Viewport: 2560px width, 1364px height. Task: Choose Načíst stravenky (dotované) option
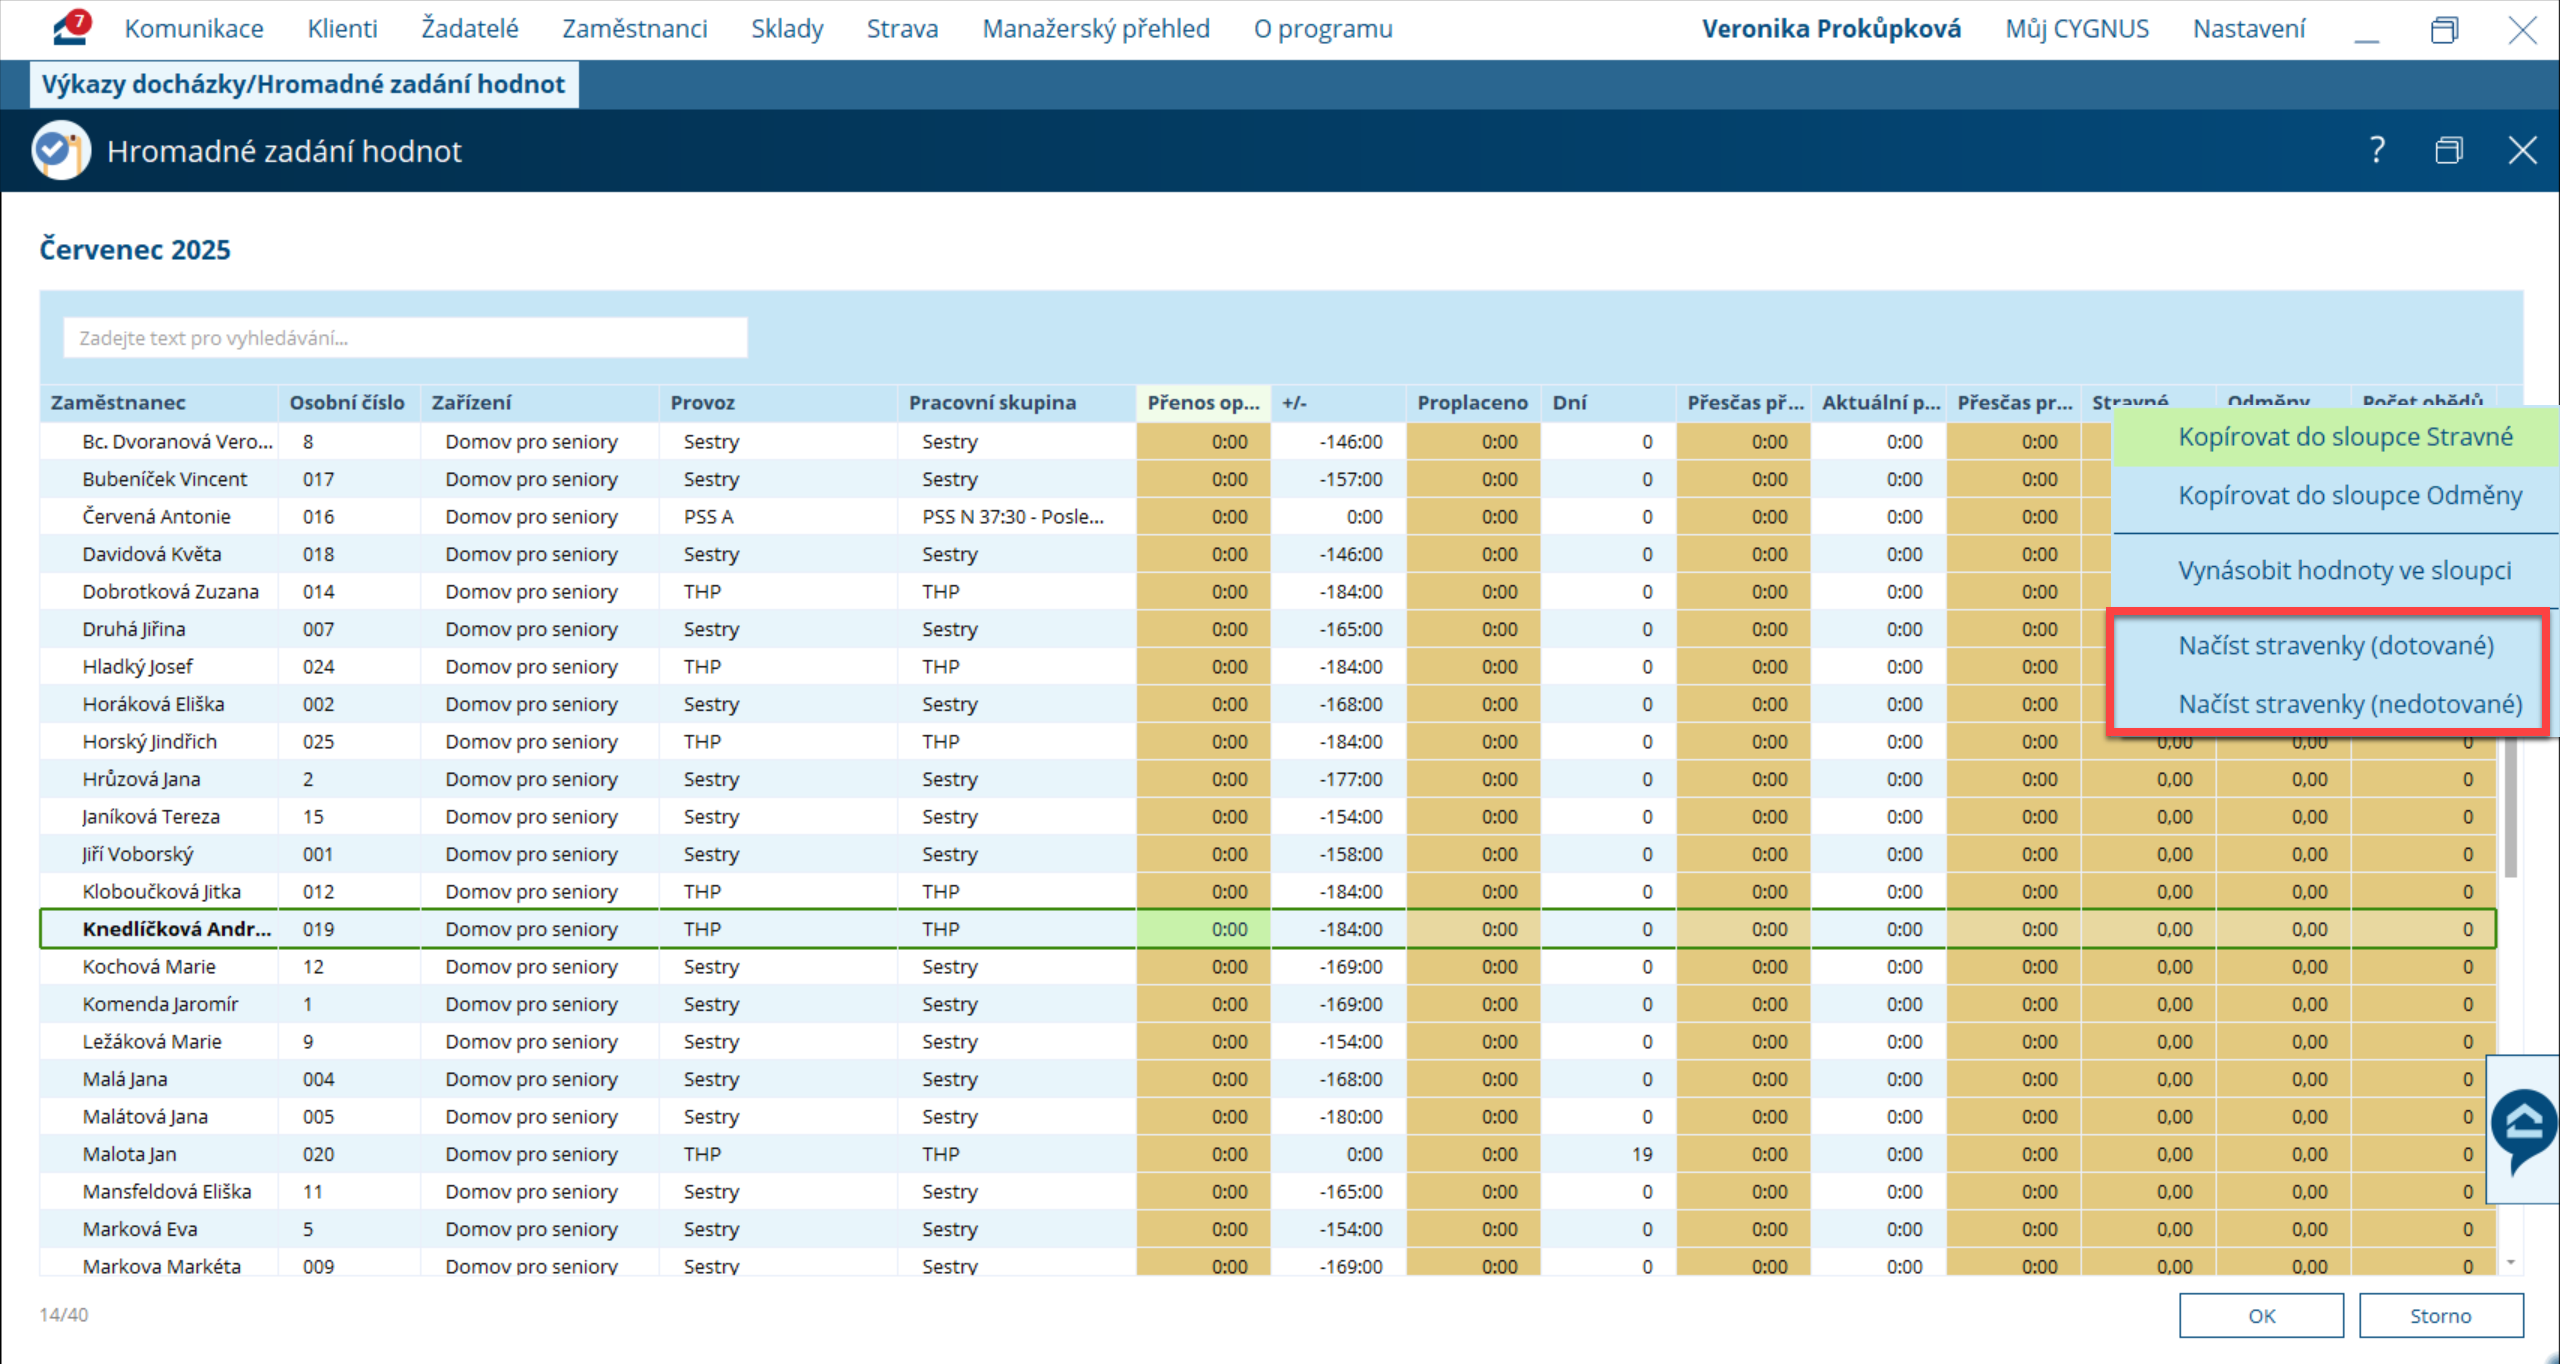(2335, 646)
